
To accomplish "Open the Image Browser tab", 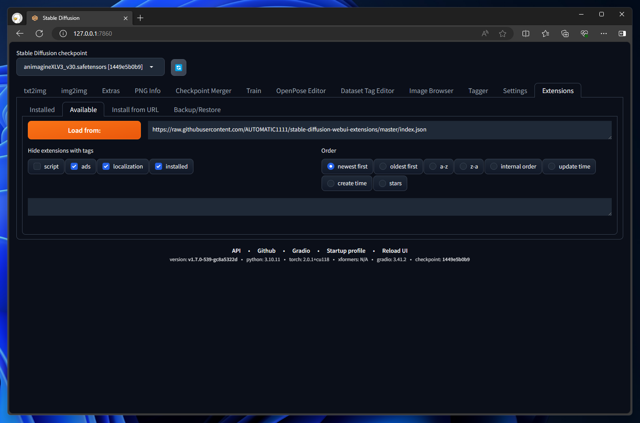I will (x=431, y=91).
